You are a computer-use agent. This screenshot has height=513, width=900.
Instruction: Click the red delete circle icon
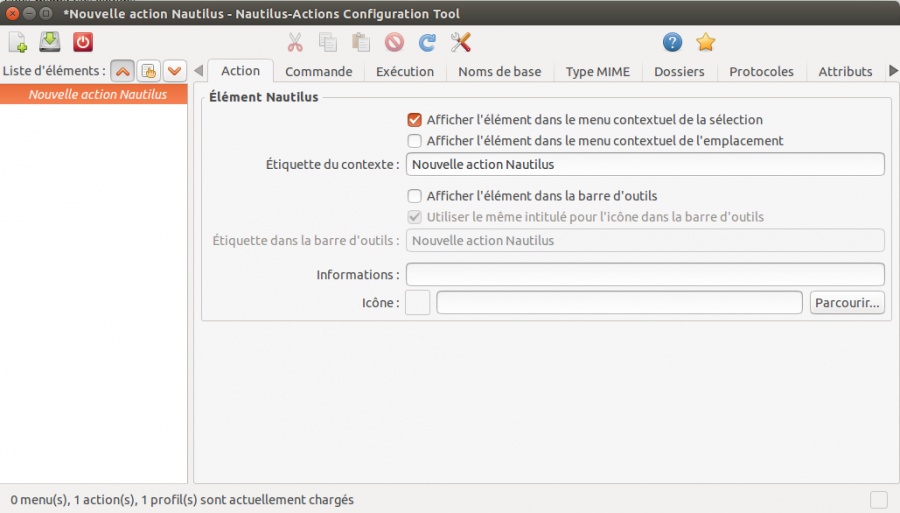pyautogui.click(x=394, y=42)
